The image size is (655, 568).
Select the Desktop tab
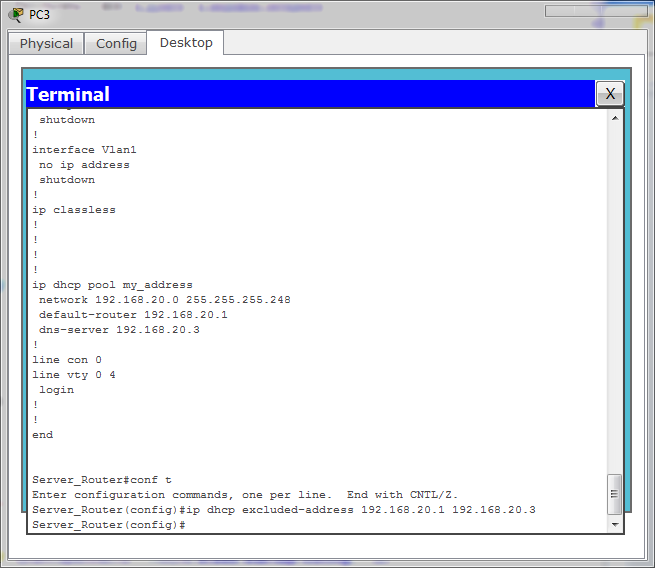(186, 43)
